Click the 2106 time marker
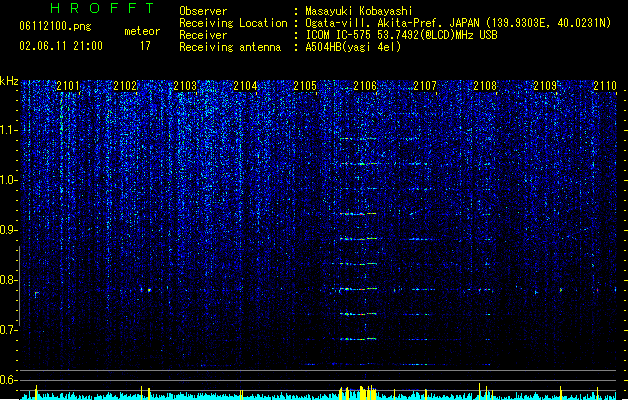Screen dimensions: 629x400 point(365,86)
